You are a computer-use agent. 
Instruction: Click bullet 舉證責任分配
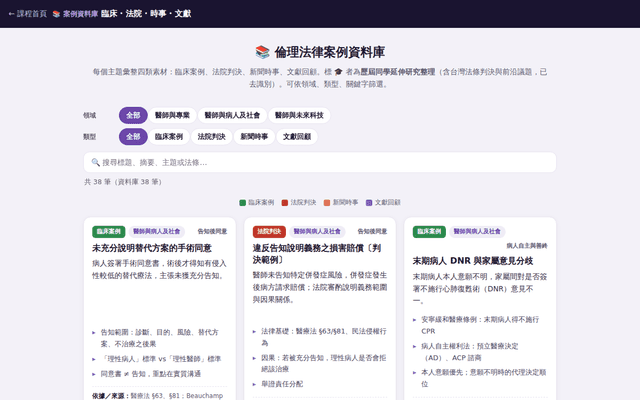pos(282,384)
